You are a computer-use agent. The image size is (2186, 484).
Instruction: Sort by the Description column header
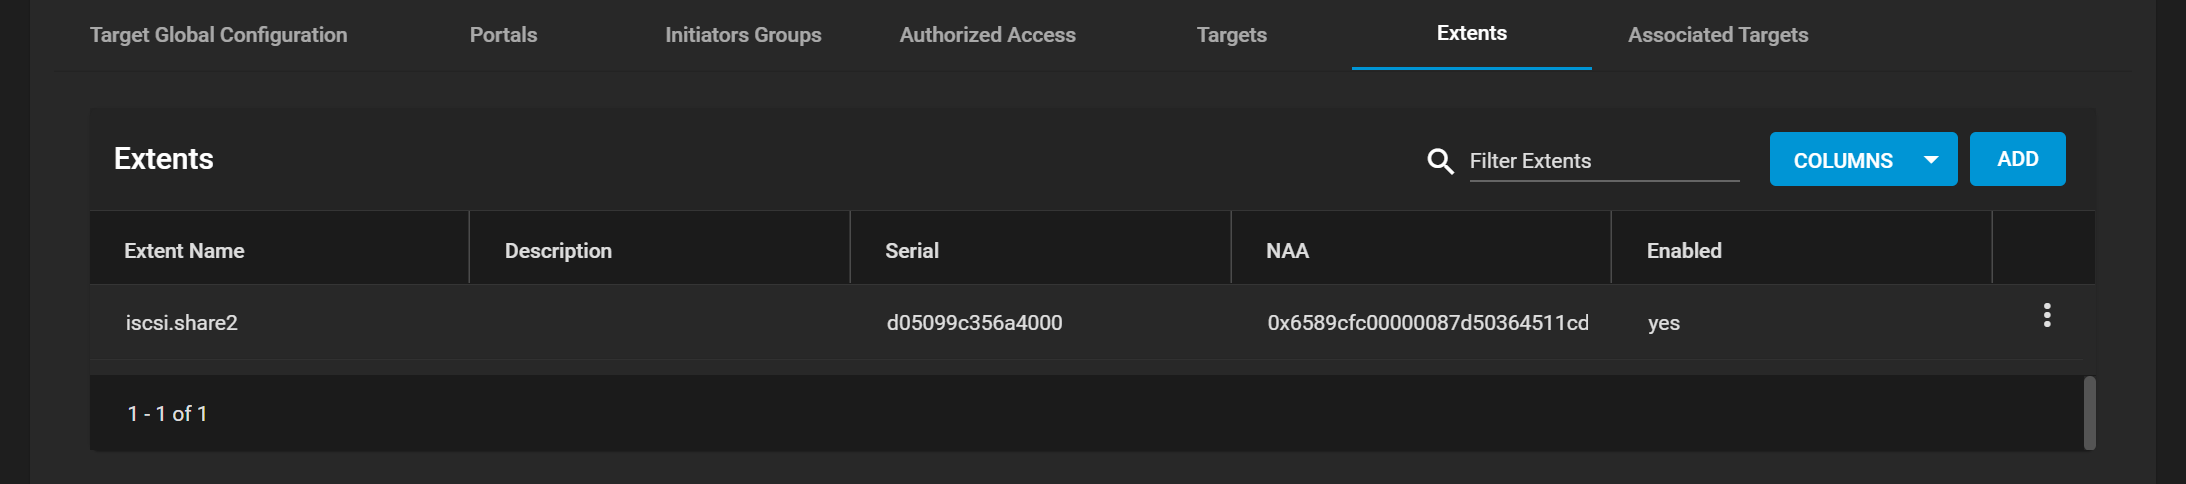[x=558, y=251]
